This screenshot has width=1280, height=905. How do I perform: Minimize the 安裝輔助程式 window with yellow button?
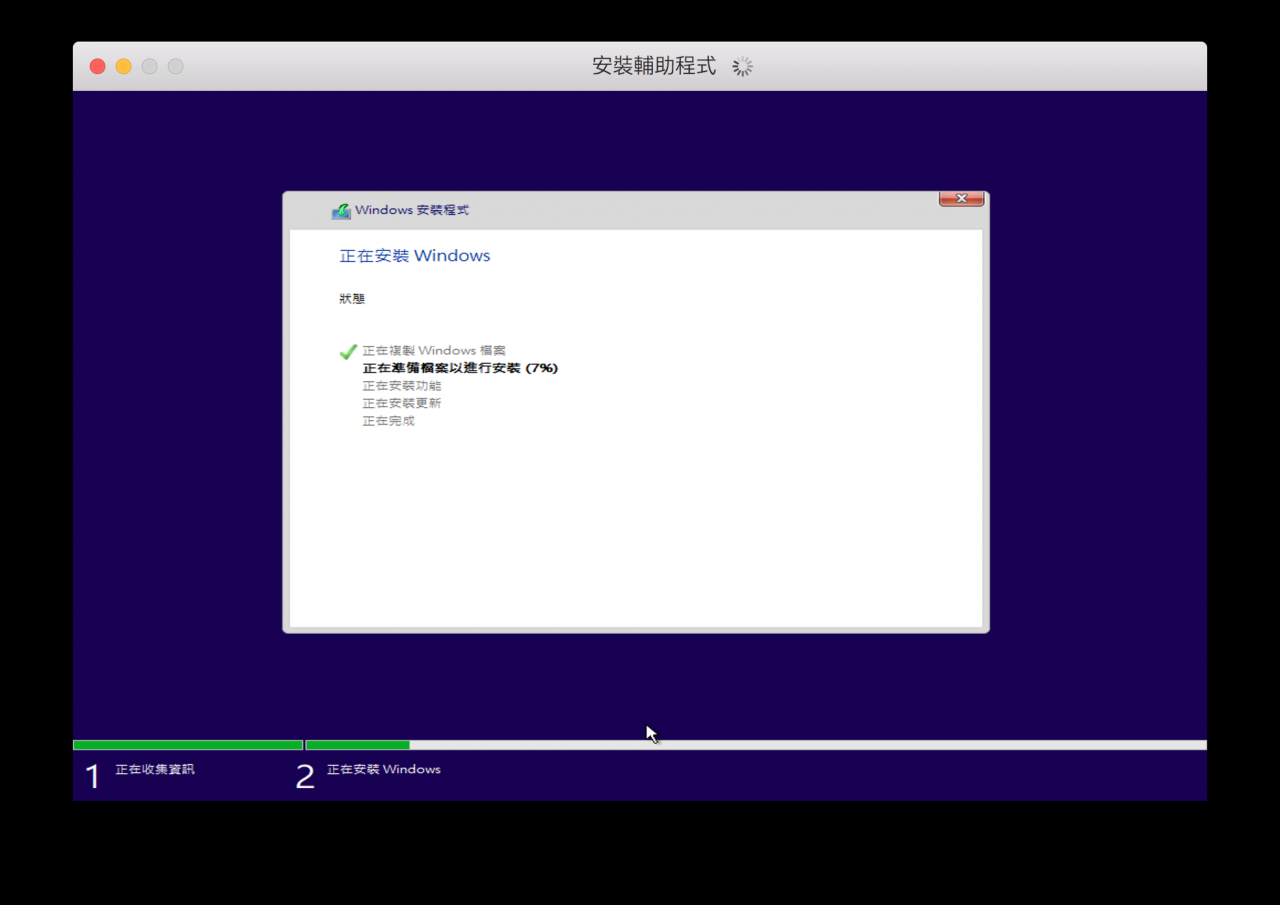[x=123, y=66]
